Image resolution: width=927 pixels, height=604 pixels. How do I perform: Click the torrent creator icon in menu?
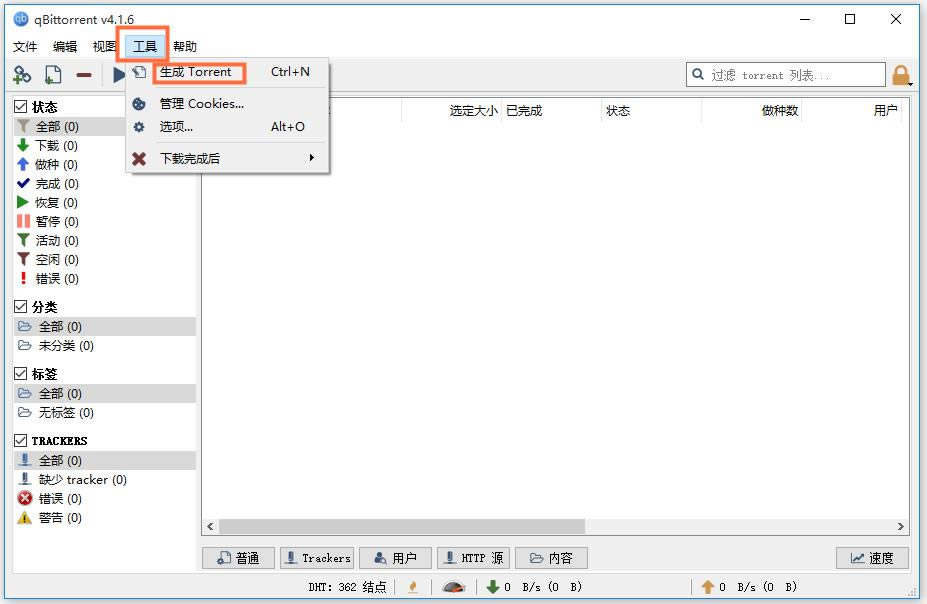(x=139, y=72)
